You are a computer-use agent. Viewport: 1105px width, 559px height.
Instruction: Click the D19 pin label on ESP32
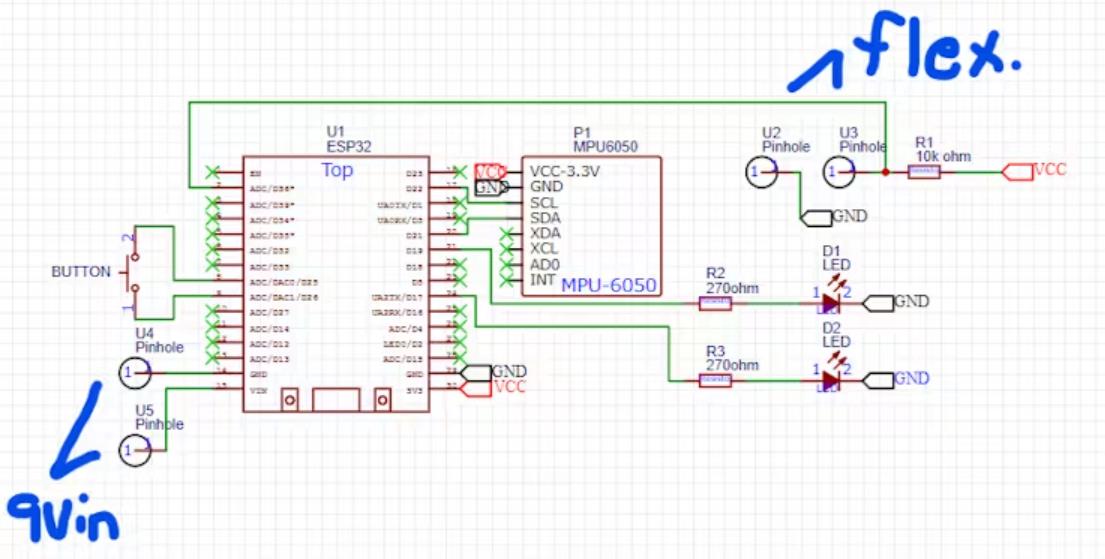click(415, 250)
